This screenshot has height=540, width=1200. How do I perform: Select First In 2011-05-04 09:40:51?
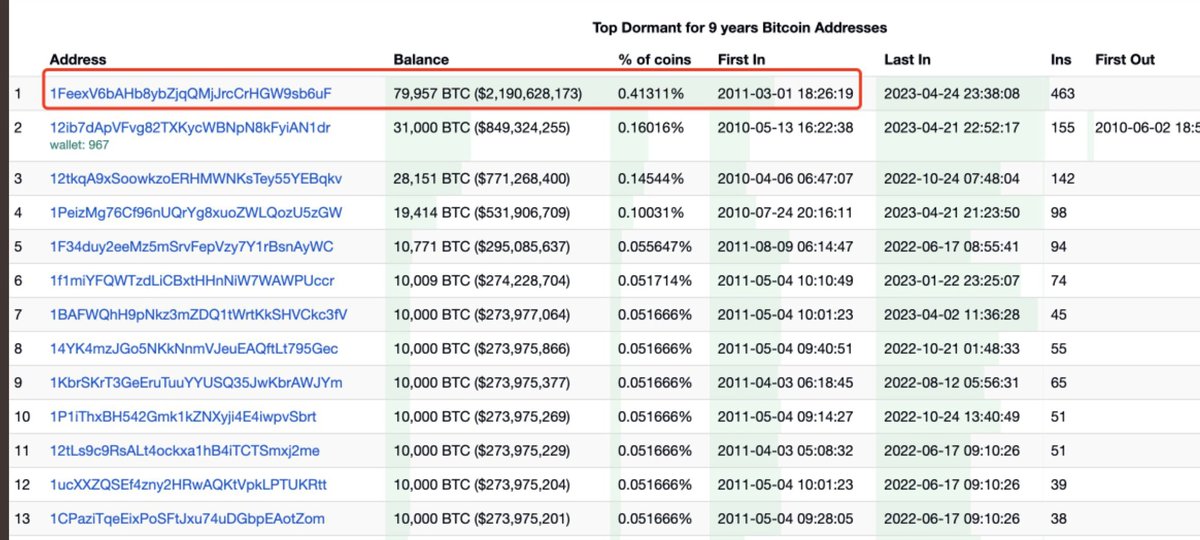pos(786,349)
